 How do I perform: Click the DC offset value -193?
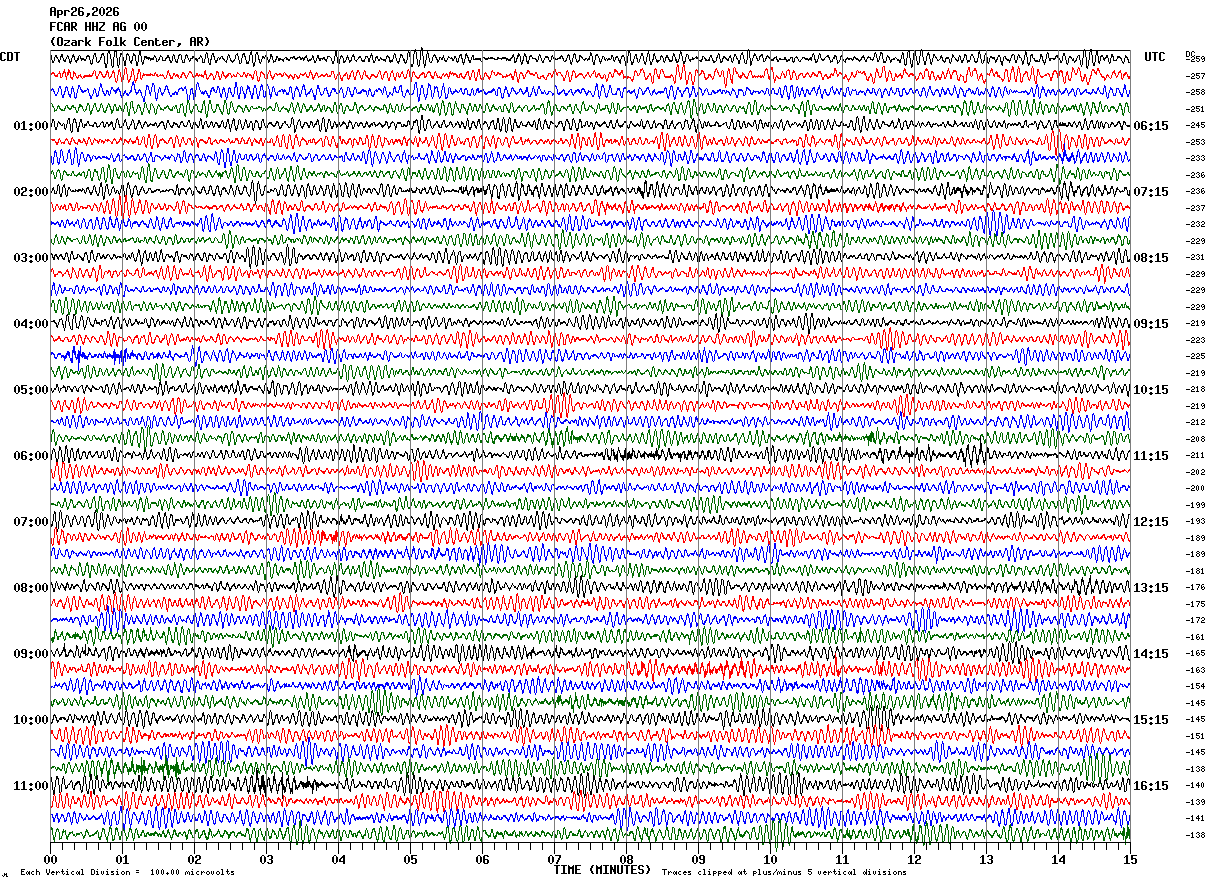click(1195, 522)
